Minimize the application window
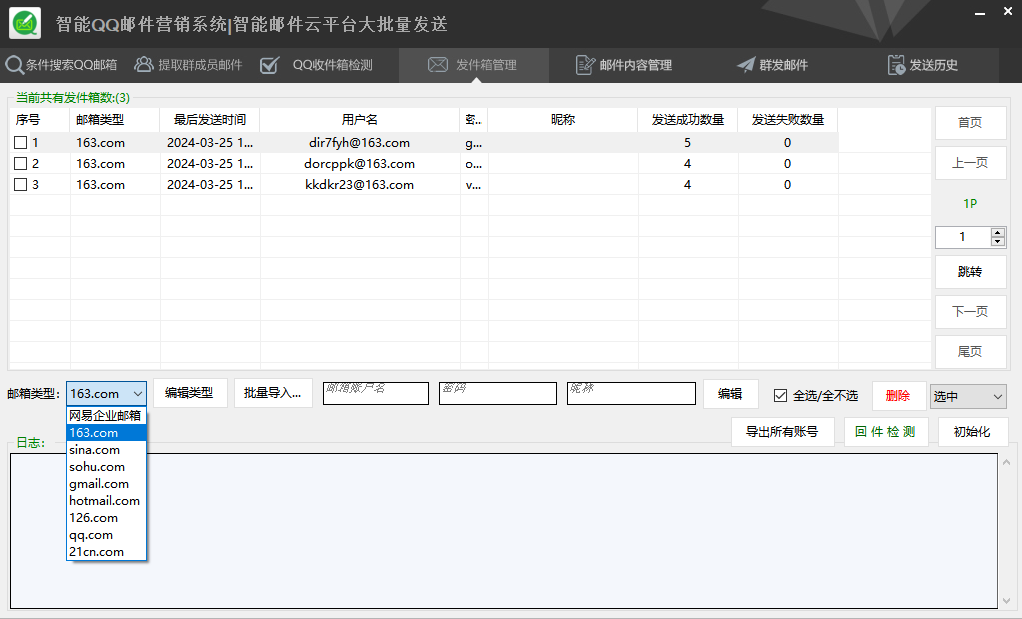Screen dimensions: 1022x619 [980, 12]
